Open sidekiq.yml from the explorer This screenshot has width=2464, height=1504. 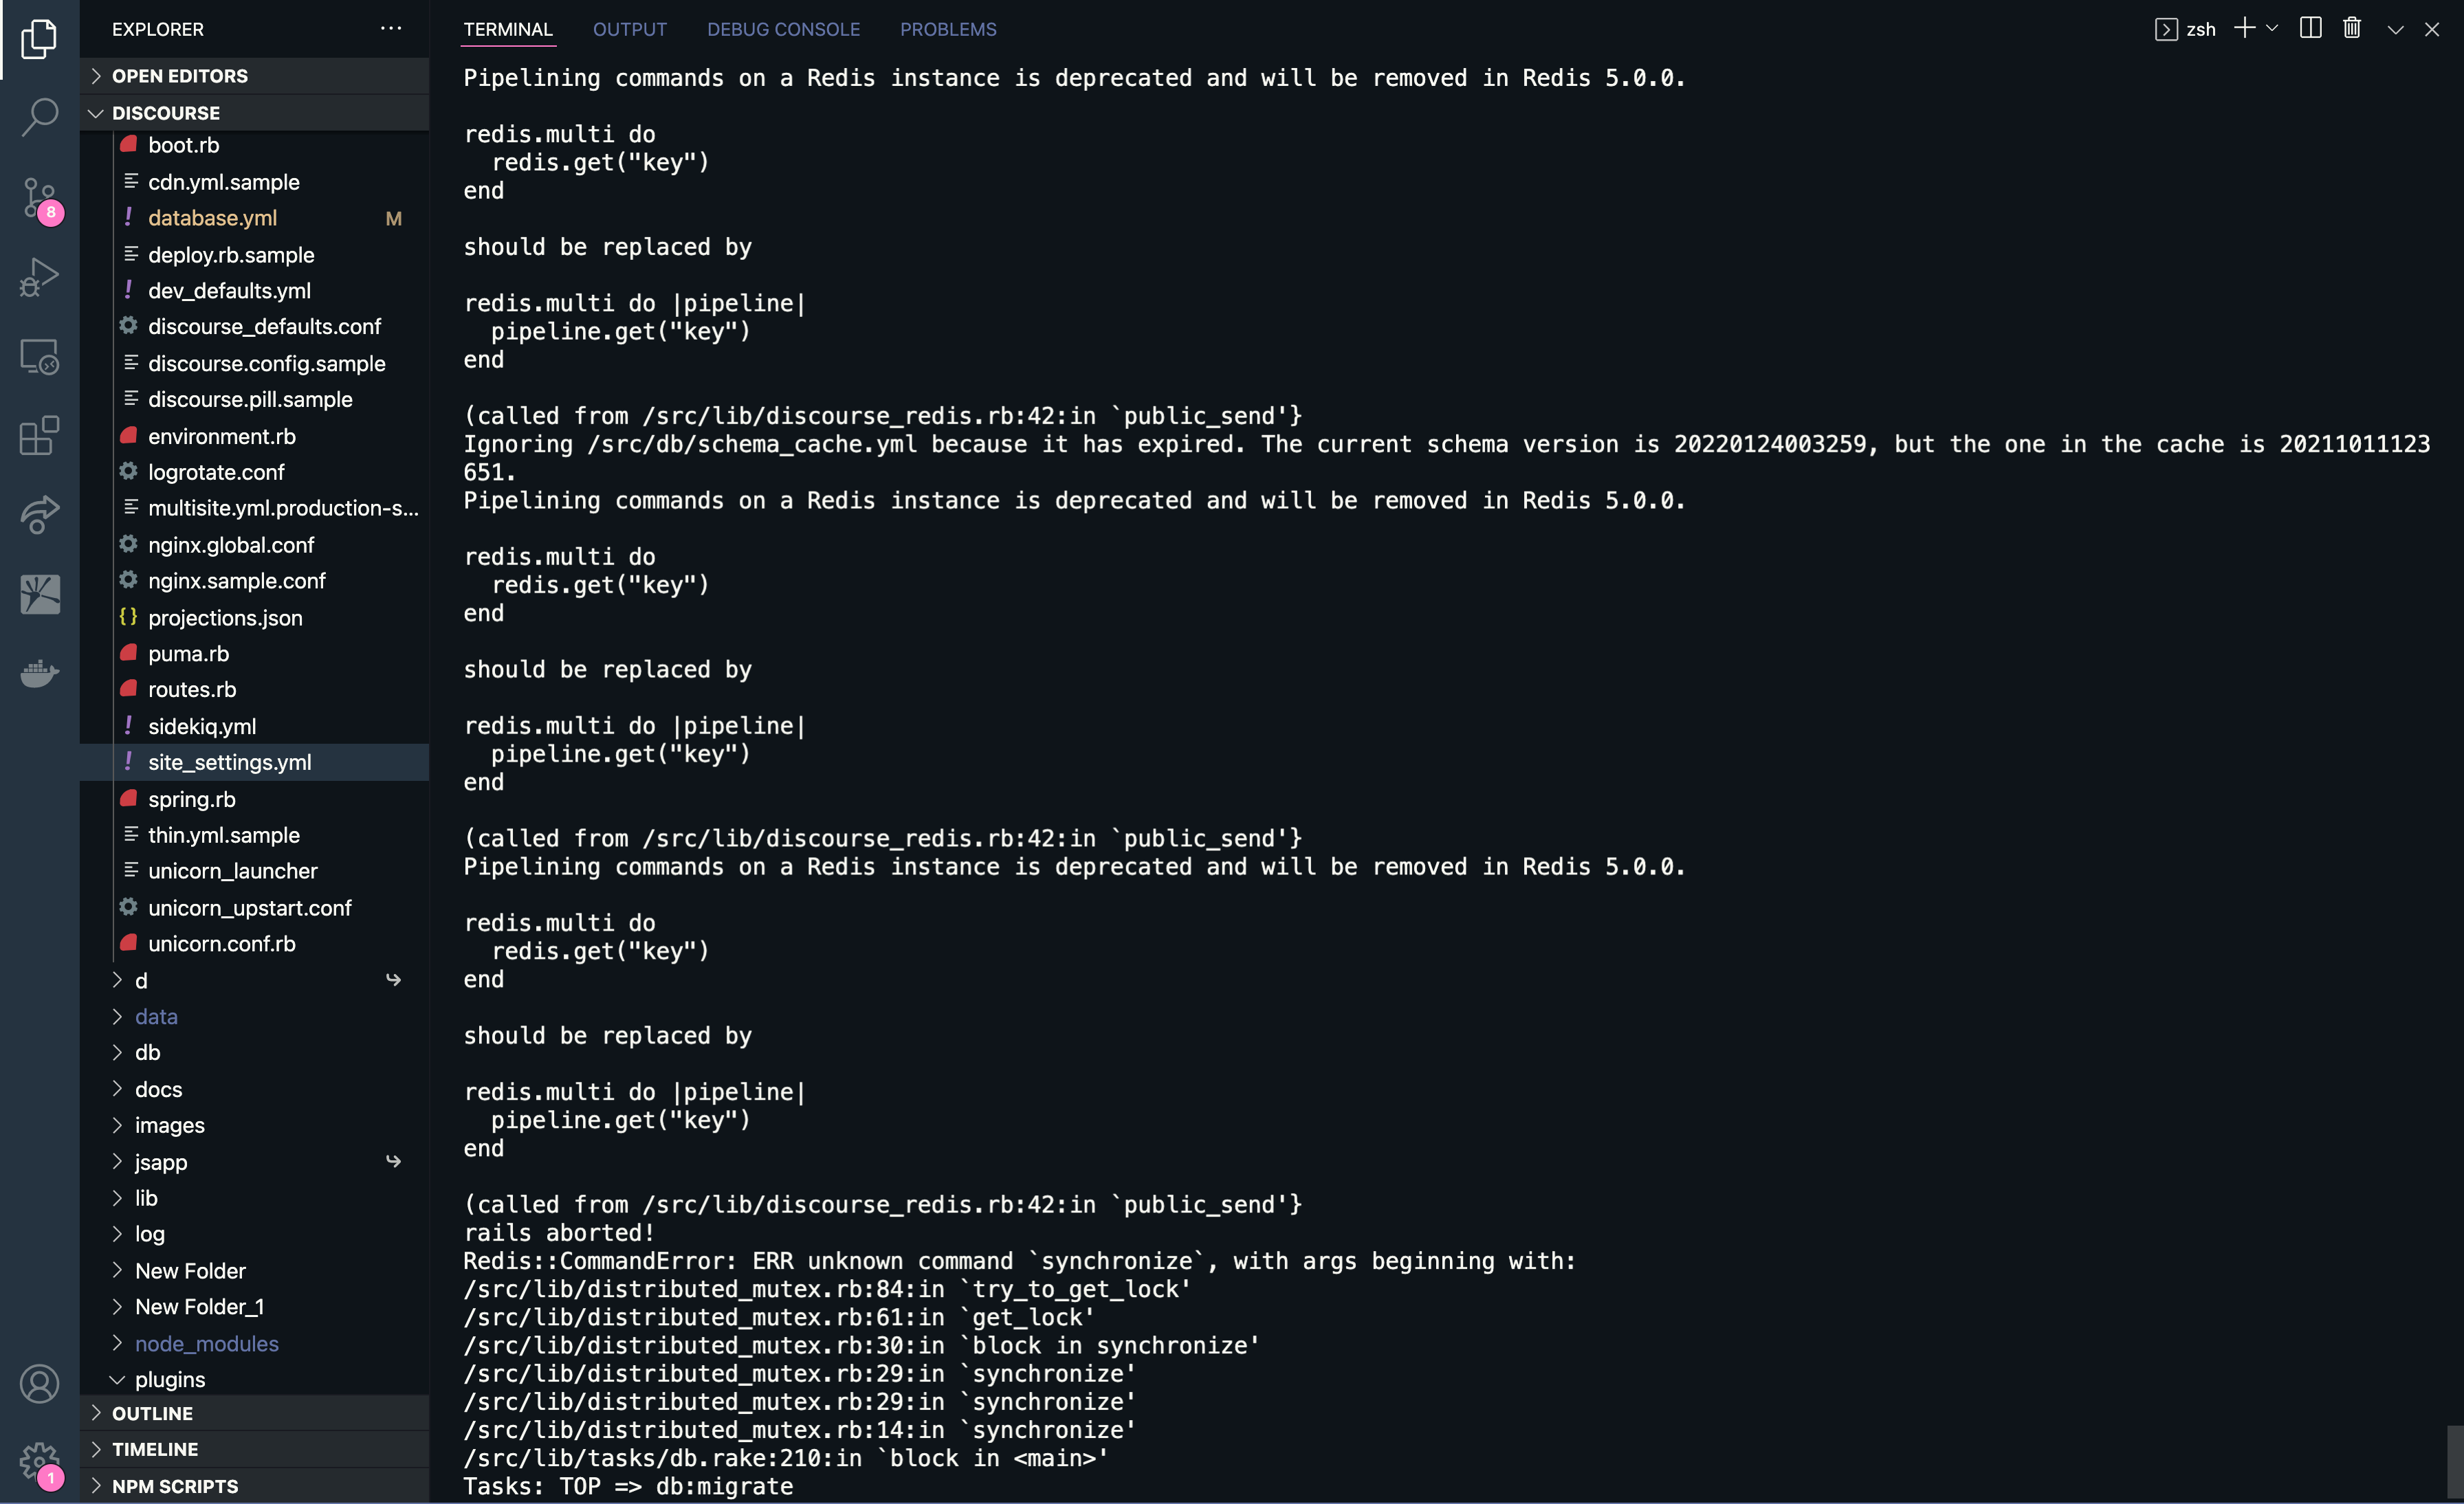pos(203,726)
